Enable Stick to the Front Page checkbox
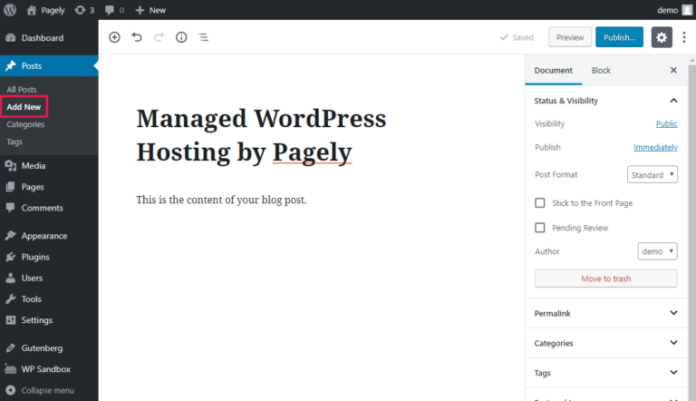Viewport: 696px width, 401px height. pos(540,203)
